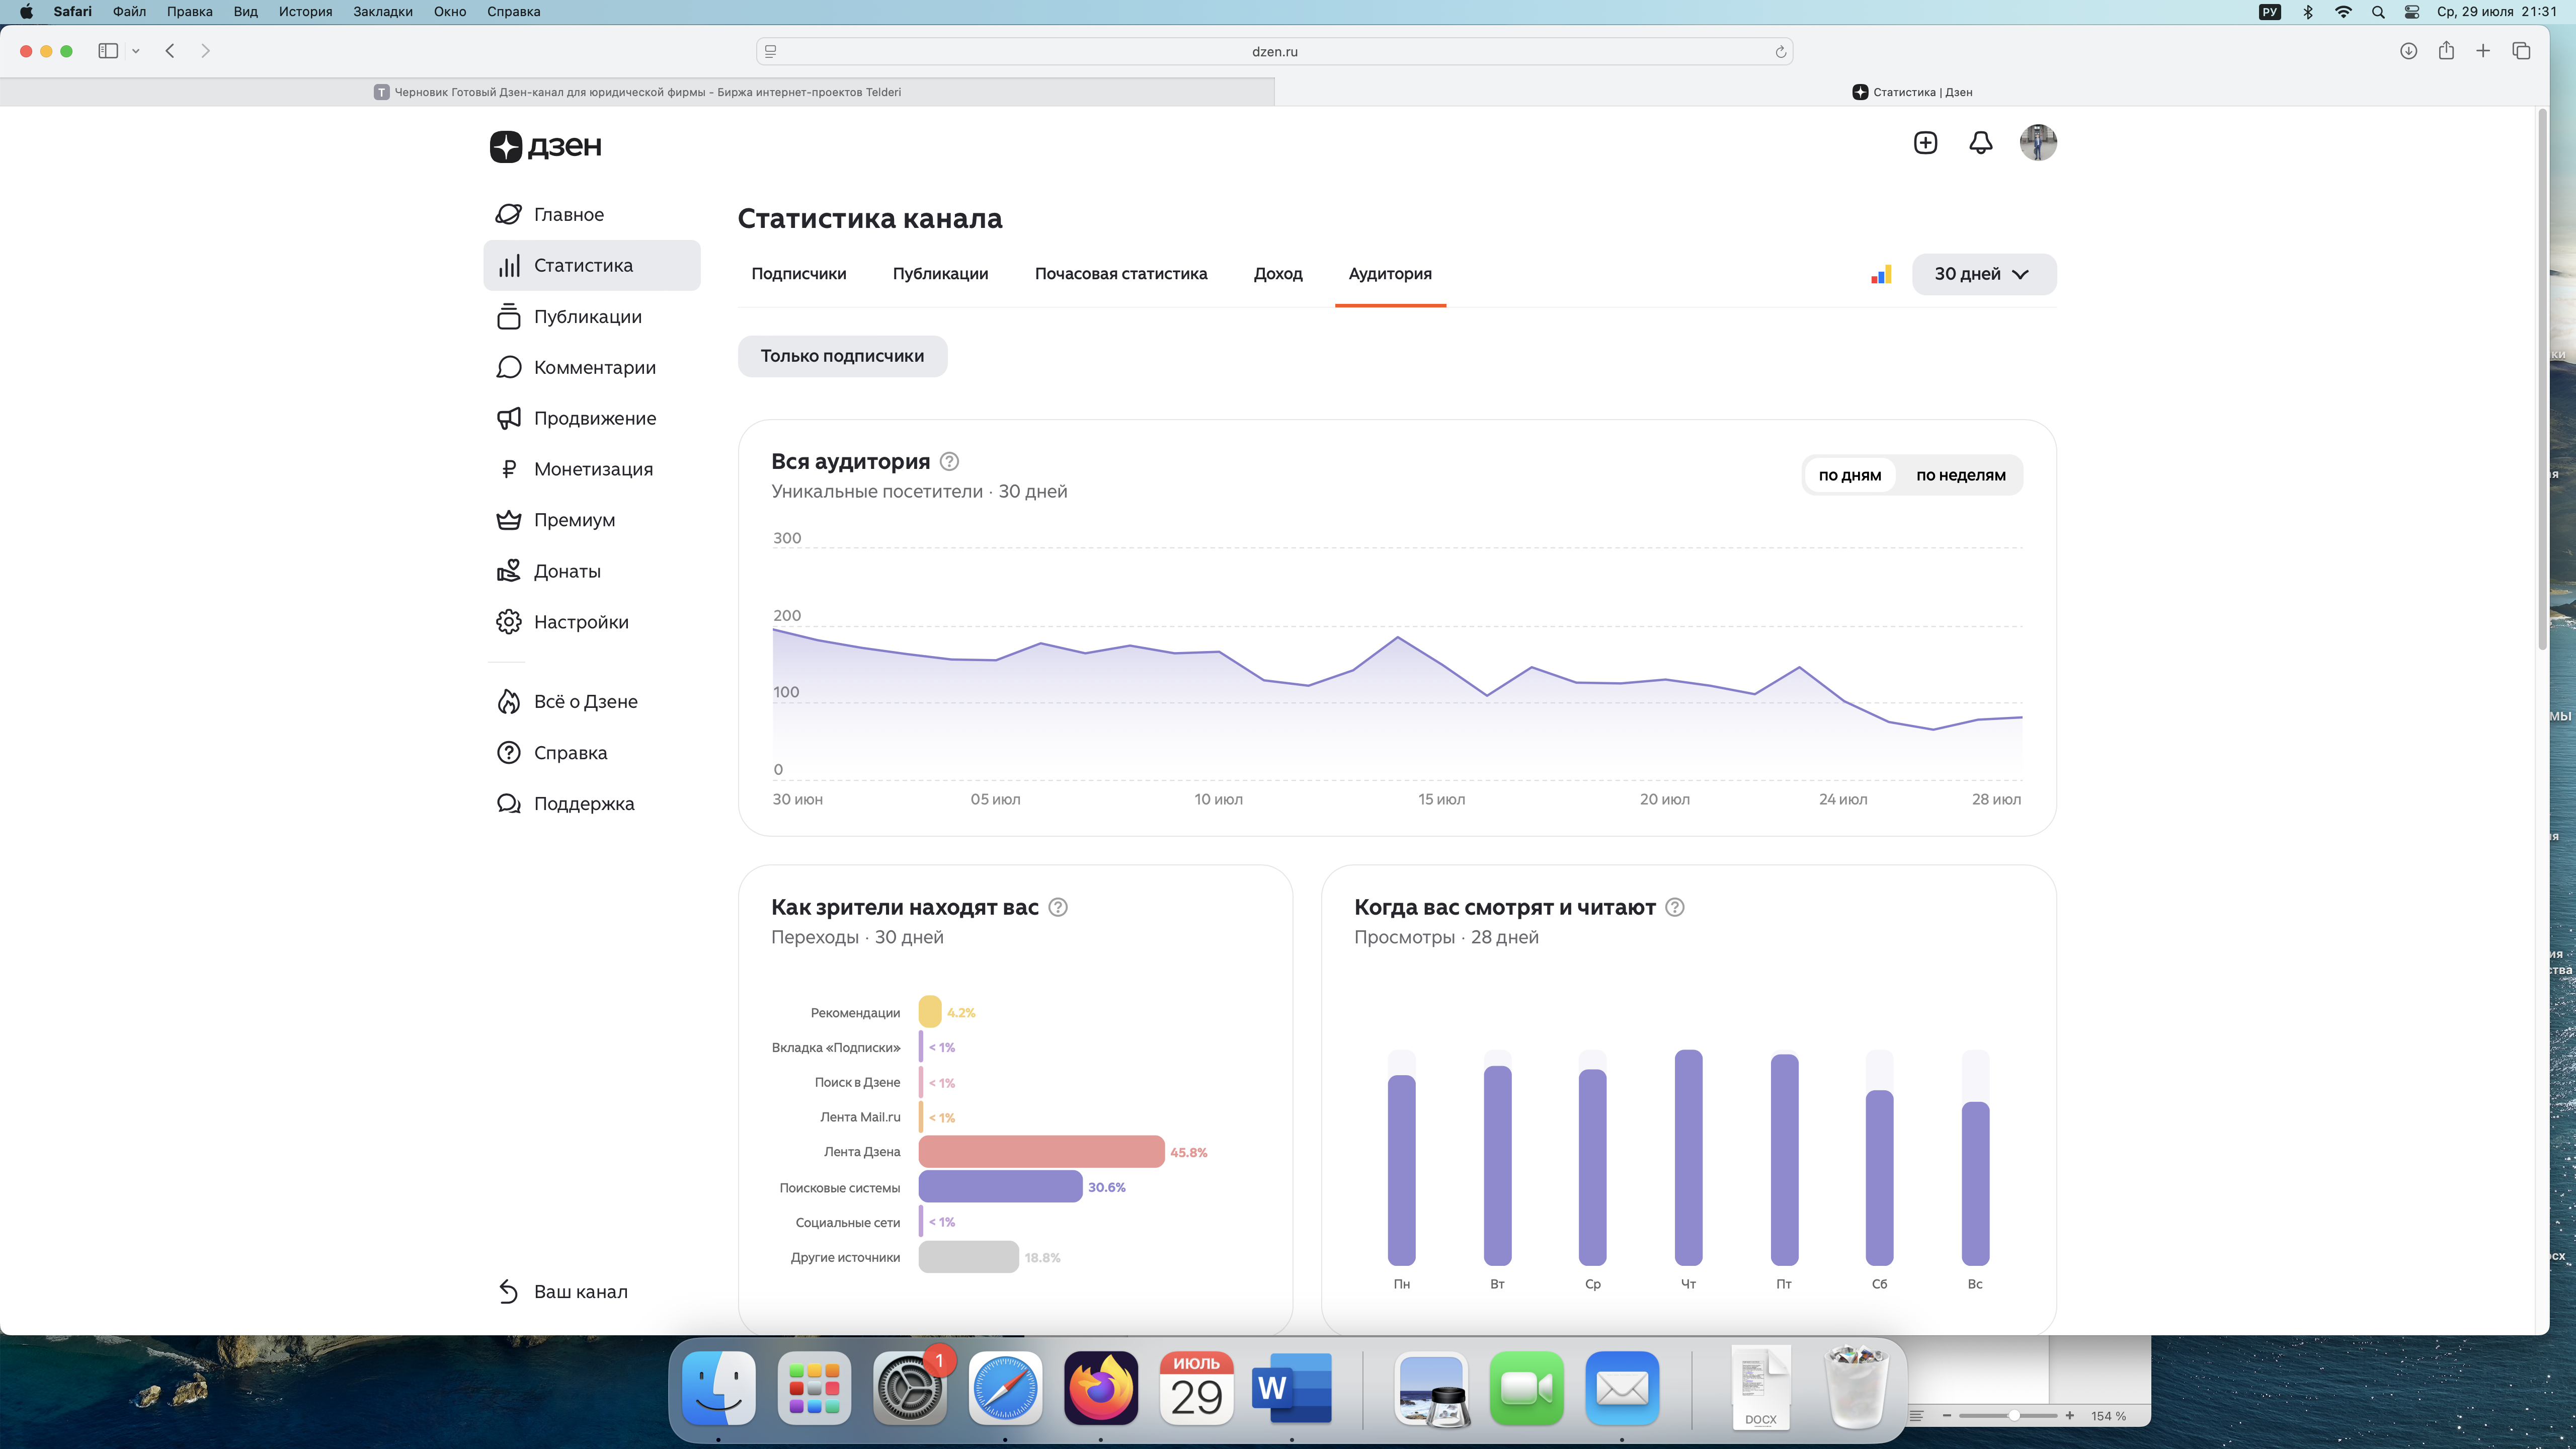Open Статистика in the sidebar
Viewport: 2576px width, 1449px height.
tap(591, 265)
